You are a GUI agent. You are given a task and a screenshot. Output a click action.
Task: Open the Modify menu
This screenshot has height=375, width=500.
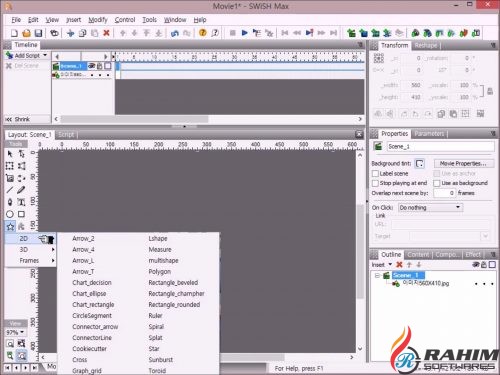(98, 20)
